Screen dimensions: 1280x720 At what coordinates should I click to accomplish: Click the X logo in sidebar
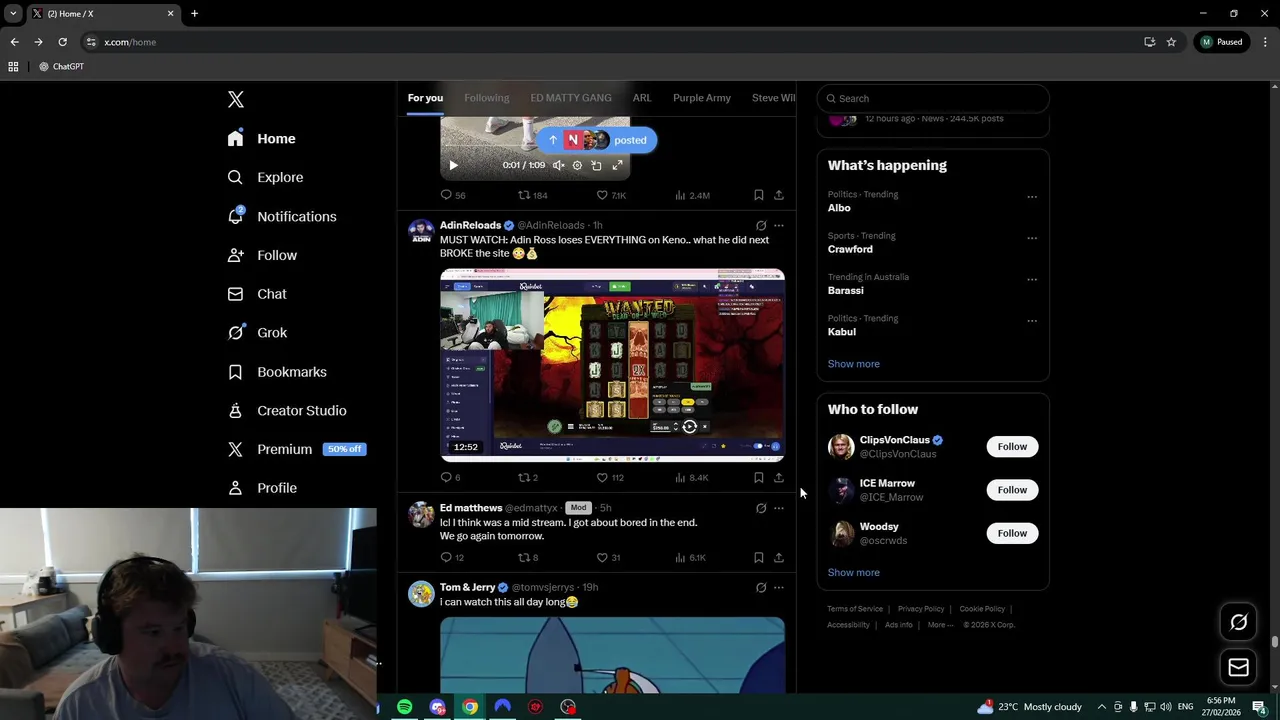pos(236,99)
